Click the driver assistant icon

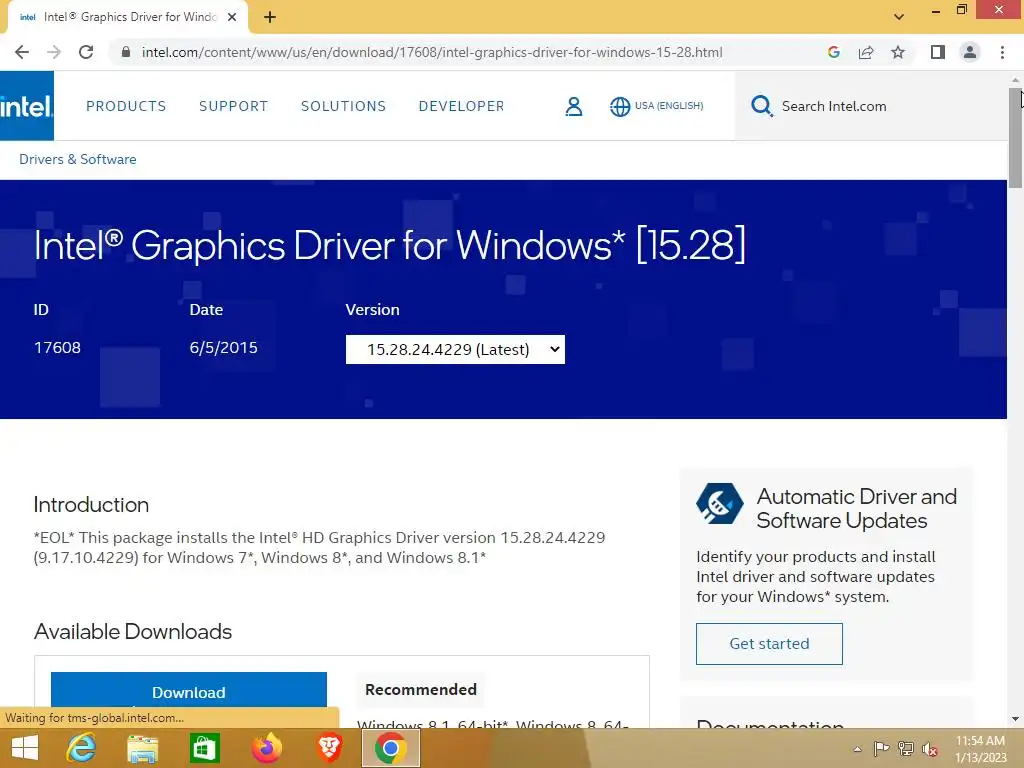click(720, 504)
